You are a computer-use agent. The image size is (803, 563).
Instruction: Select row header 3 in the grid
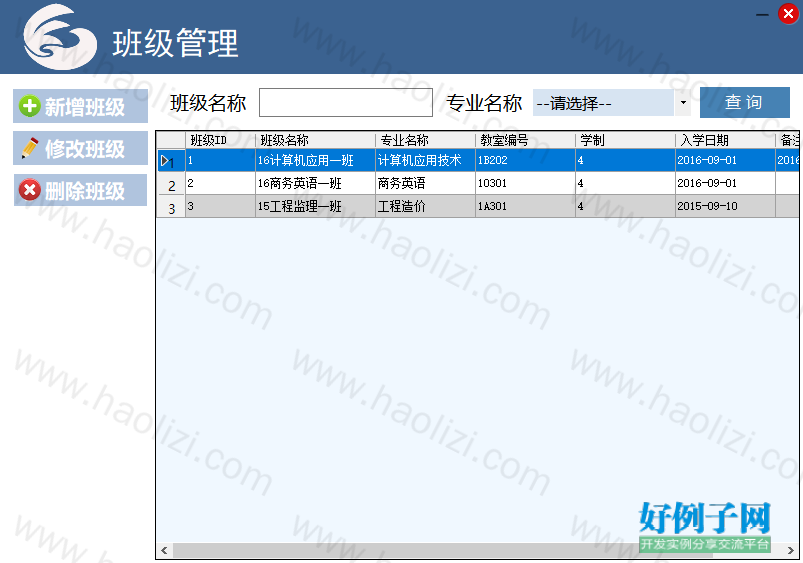171,206
